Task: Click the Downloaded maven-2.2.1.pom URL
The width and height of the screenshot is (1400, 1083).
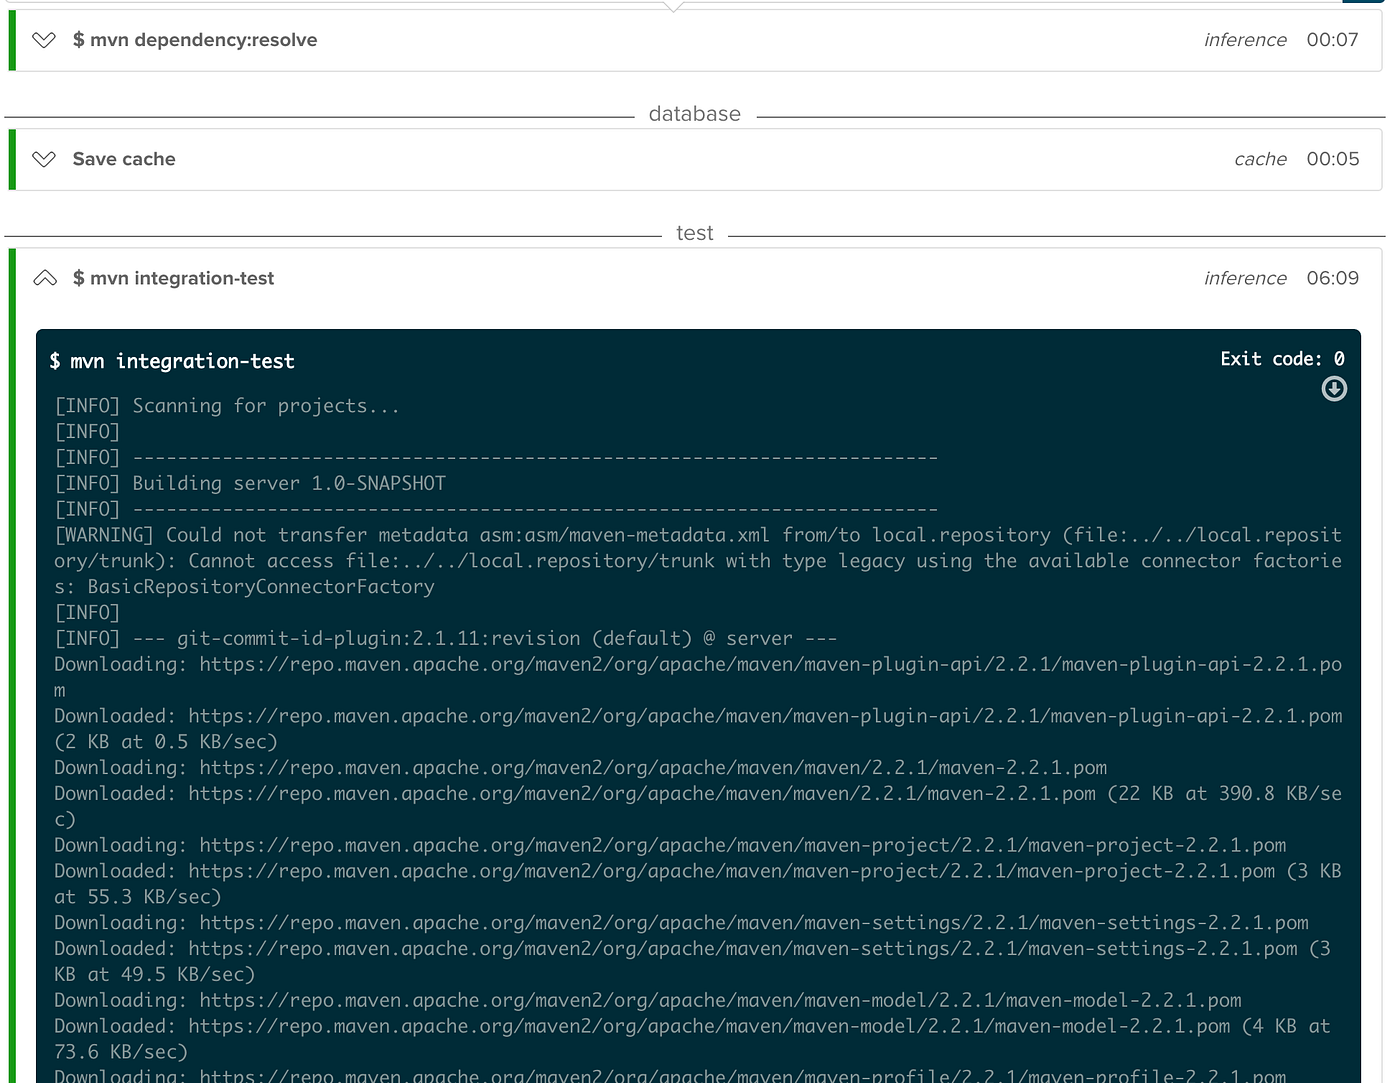Action: [642, 794]
